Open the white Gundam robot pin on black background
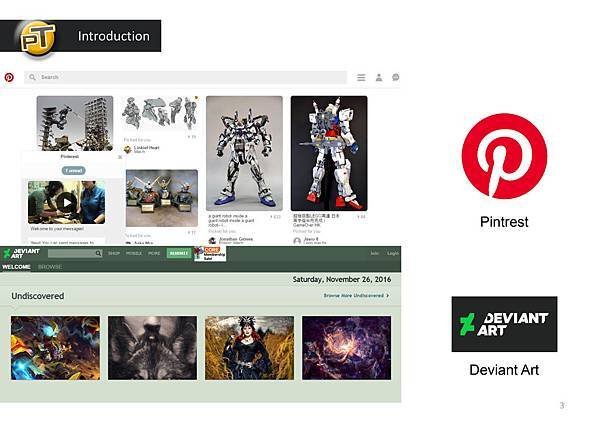 pos(329,153)
